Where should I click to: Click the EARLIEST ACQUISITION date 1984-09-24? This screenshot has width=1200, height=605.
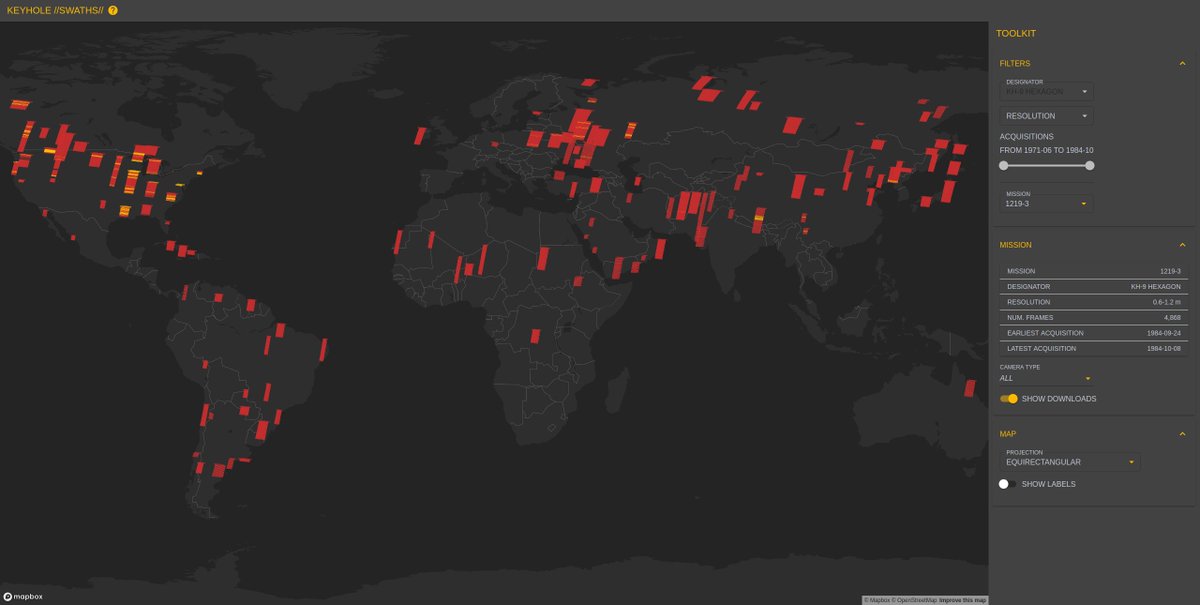tap(1162, 333)
